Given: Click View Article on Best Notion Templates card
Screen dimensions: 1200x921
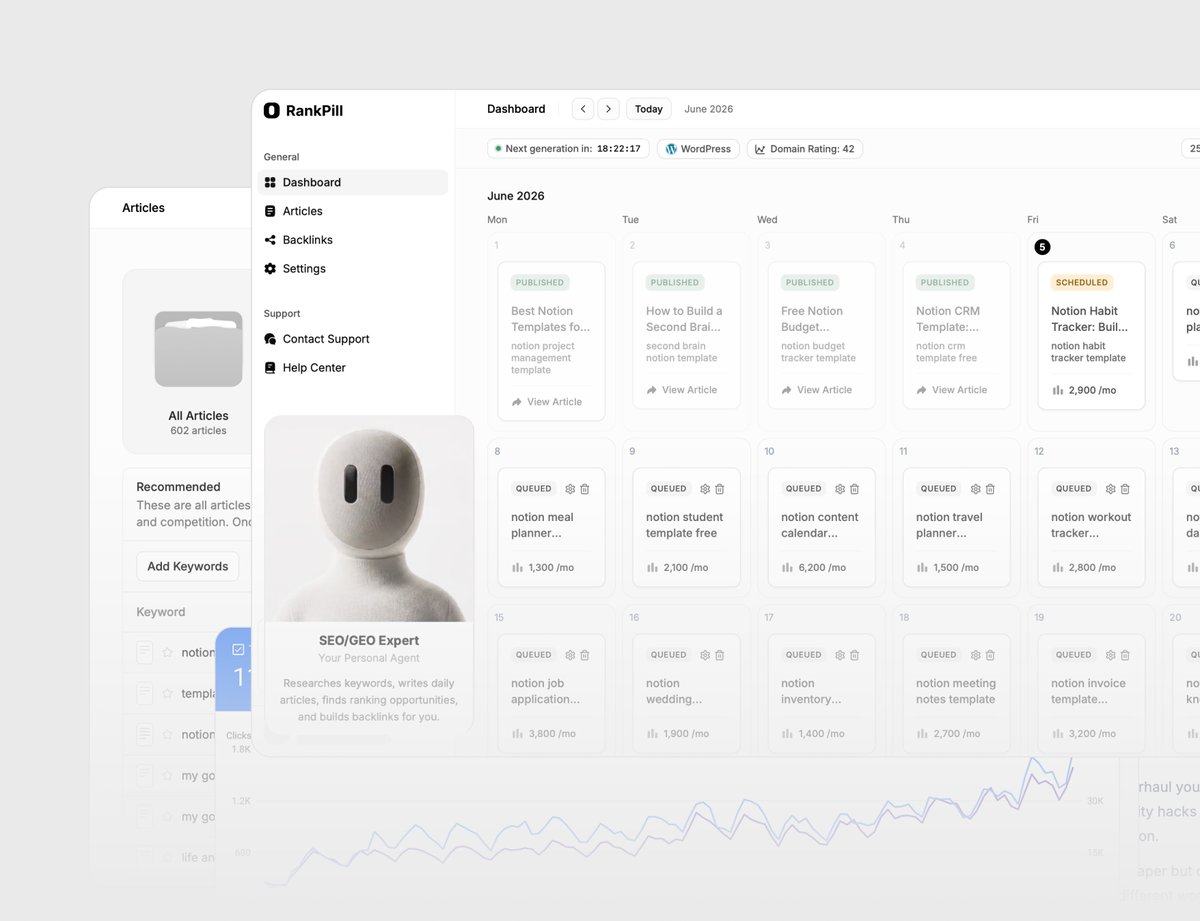Looking at the screenshot, I should tap(547, 402).
